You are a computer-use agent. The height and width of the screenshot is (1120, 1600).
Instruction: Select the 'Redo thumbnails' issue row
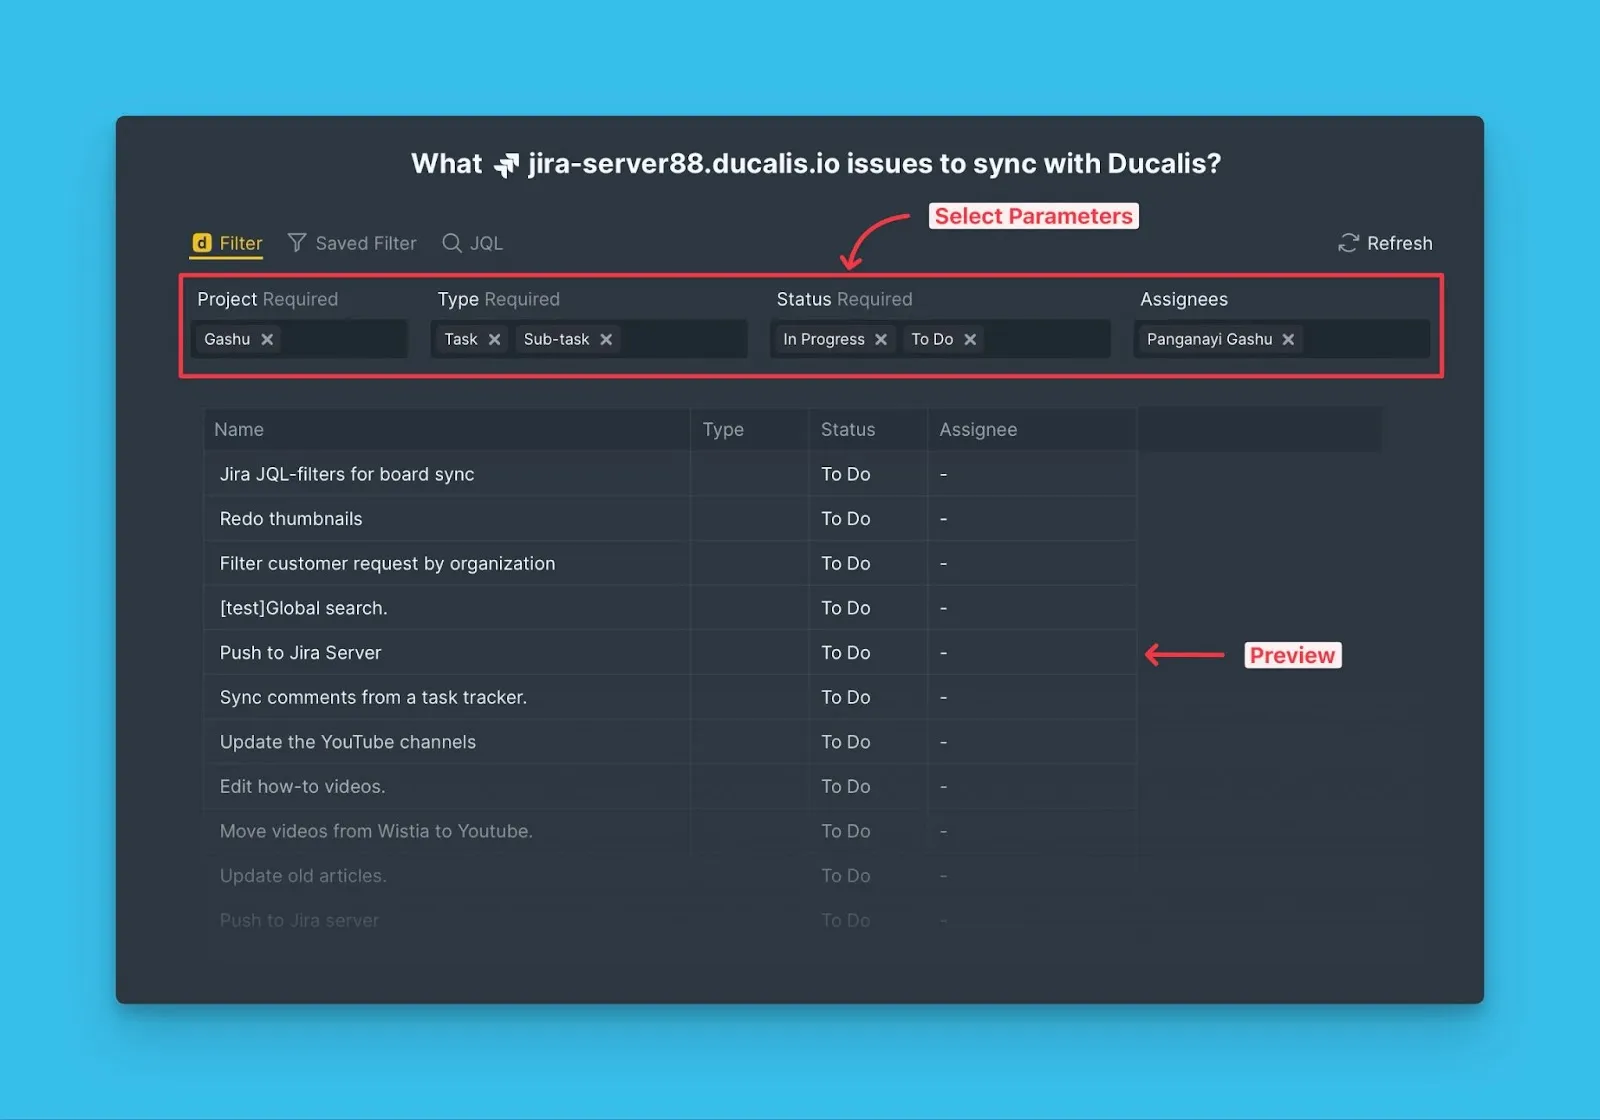click(291, 519)
